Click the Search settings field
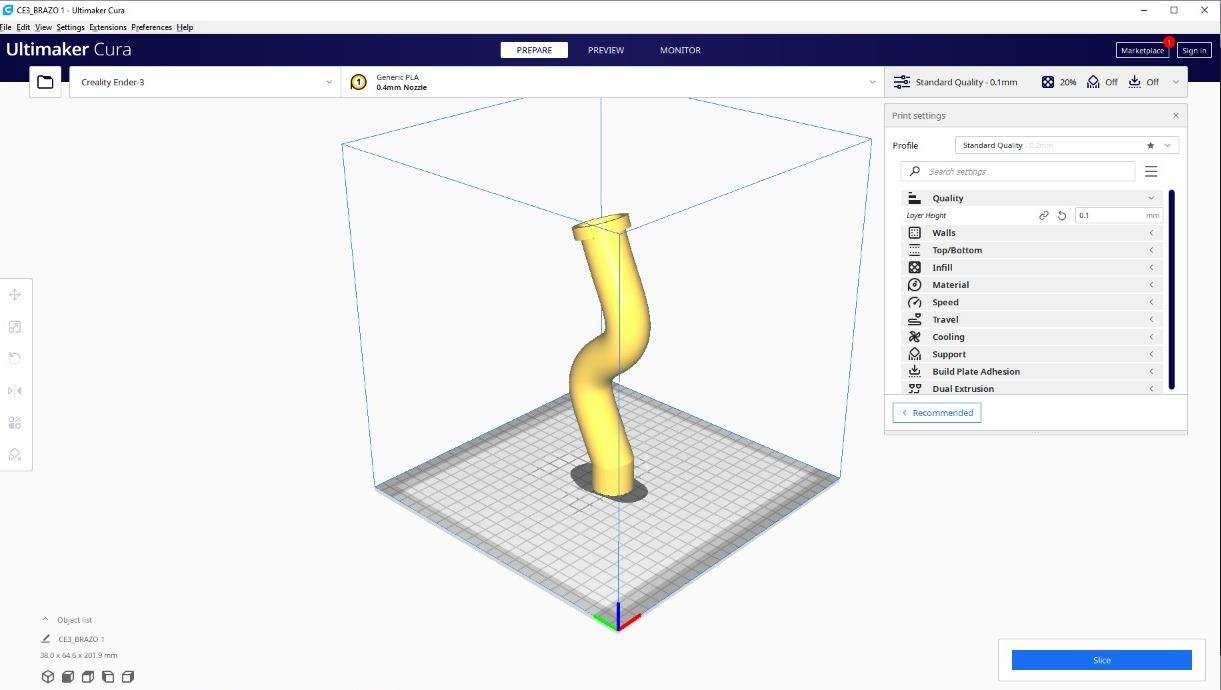 [1018, 172]
